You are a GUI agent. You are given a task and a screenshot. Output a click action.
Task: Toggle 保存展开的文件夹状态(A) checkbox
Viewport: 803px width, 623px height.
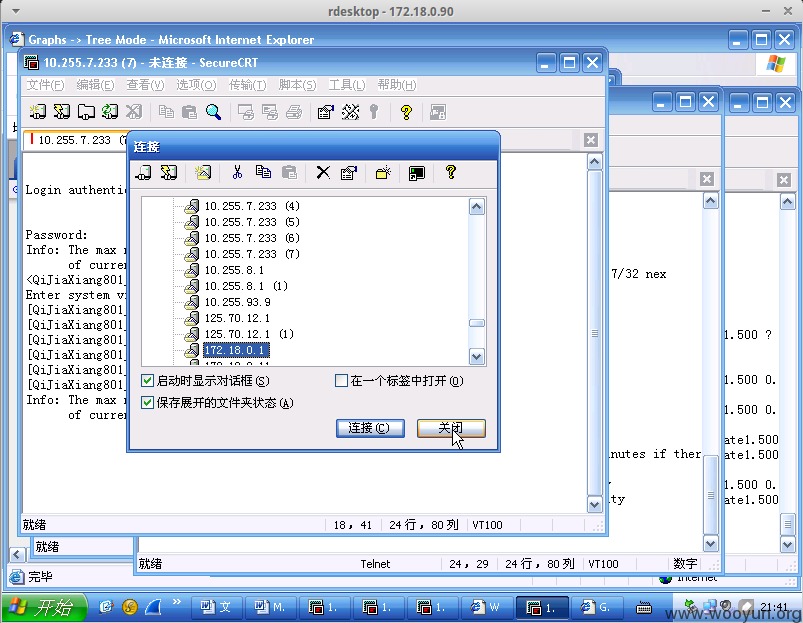pyautogui.click(x=147, y=402)
